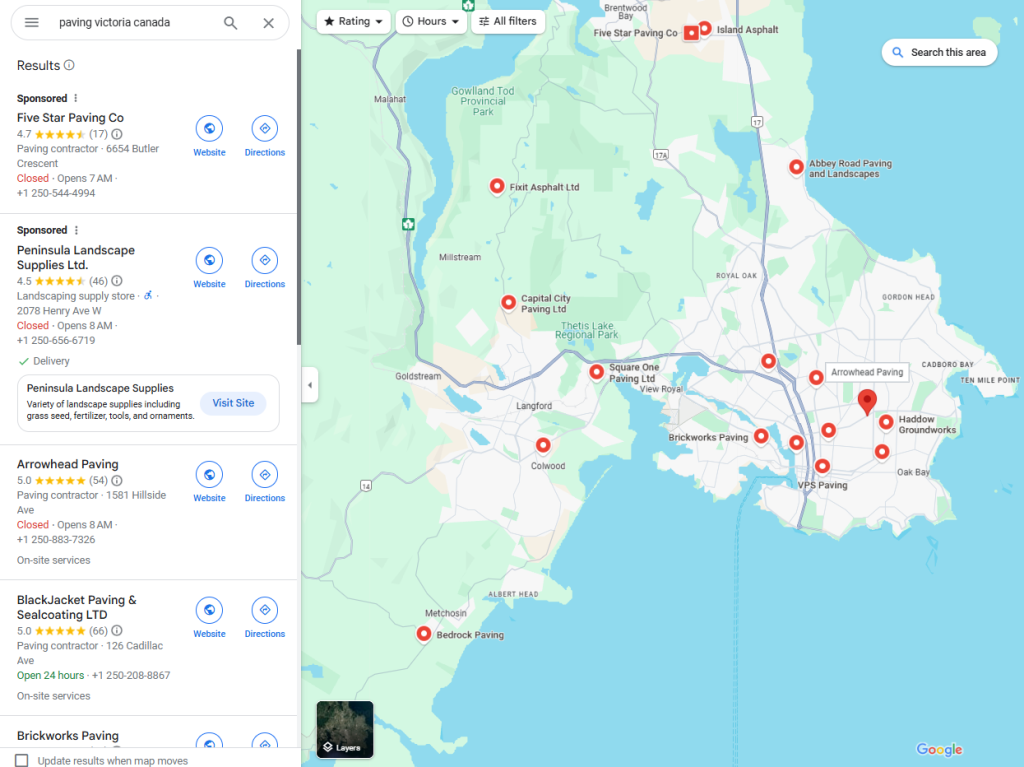Switch to satellite view via Layers thumbnail
The height and width of the screenshot is (767, 1024).
344,729
